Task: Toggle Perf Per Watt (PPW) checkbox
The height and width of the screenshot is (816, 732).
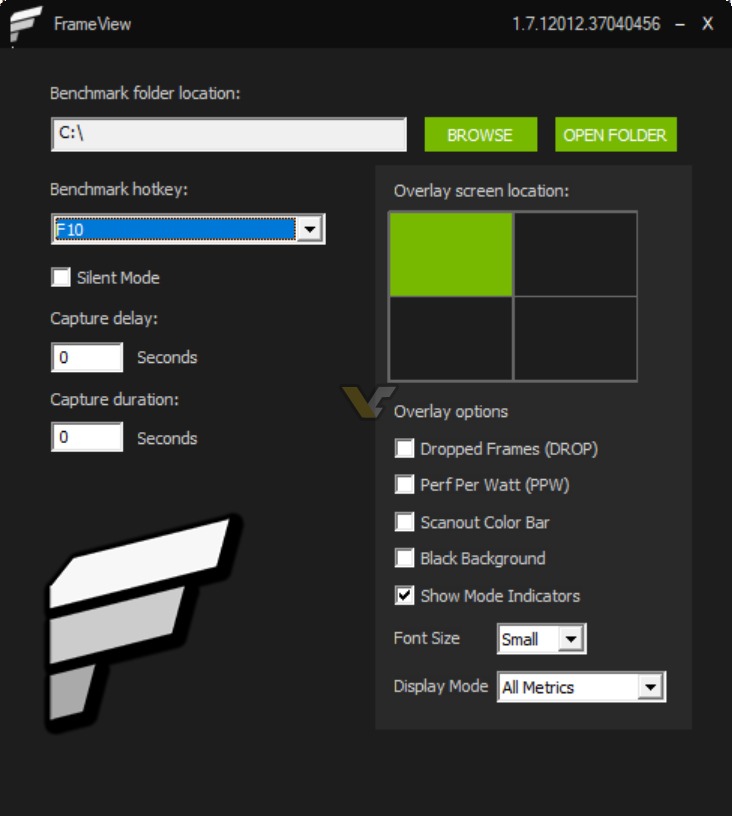Action: (404, 485)
